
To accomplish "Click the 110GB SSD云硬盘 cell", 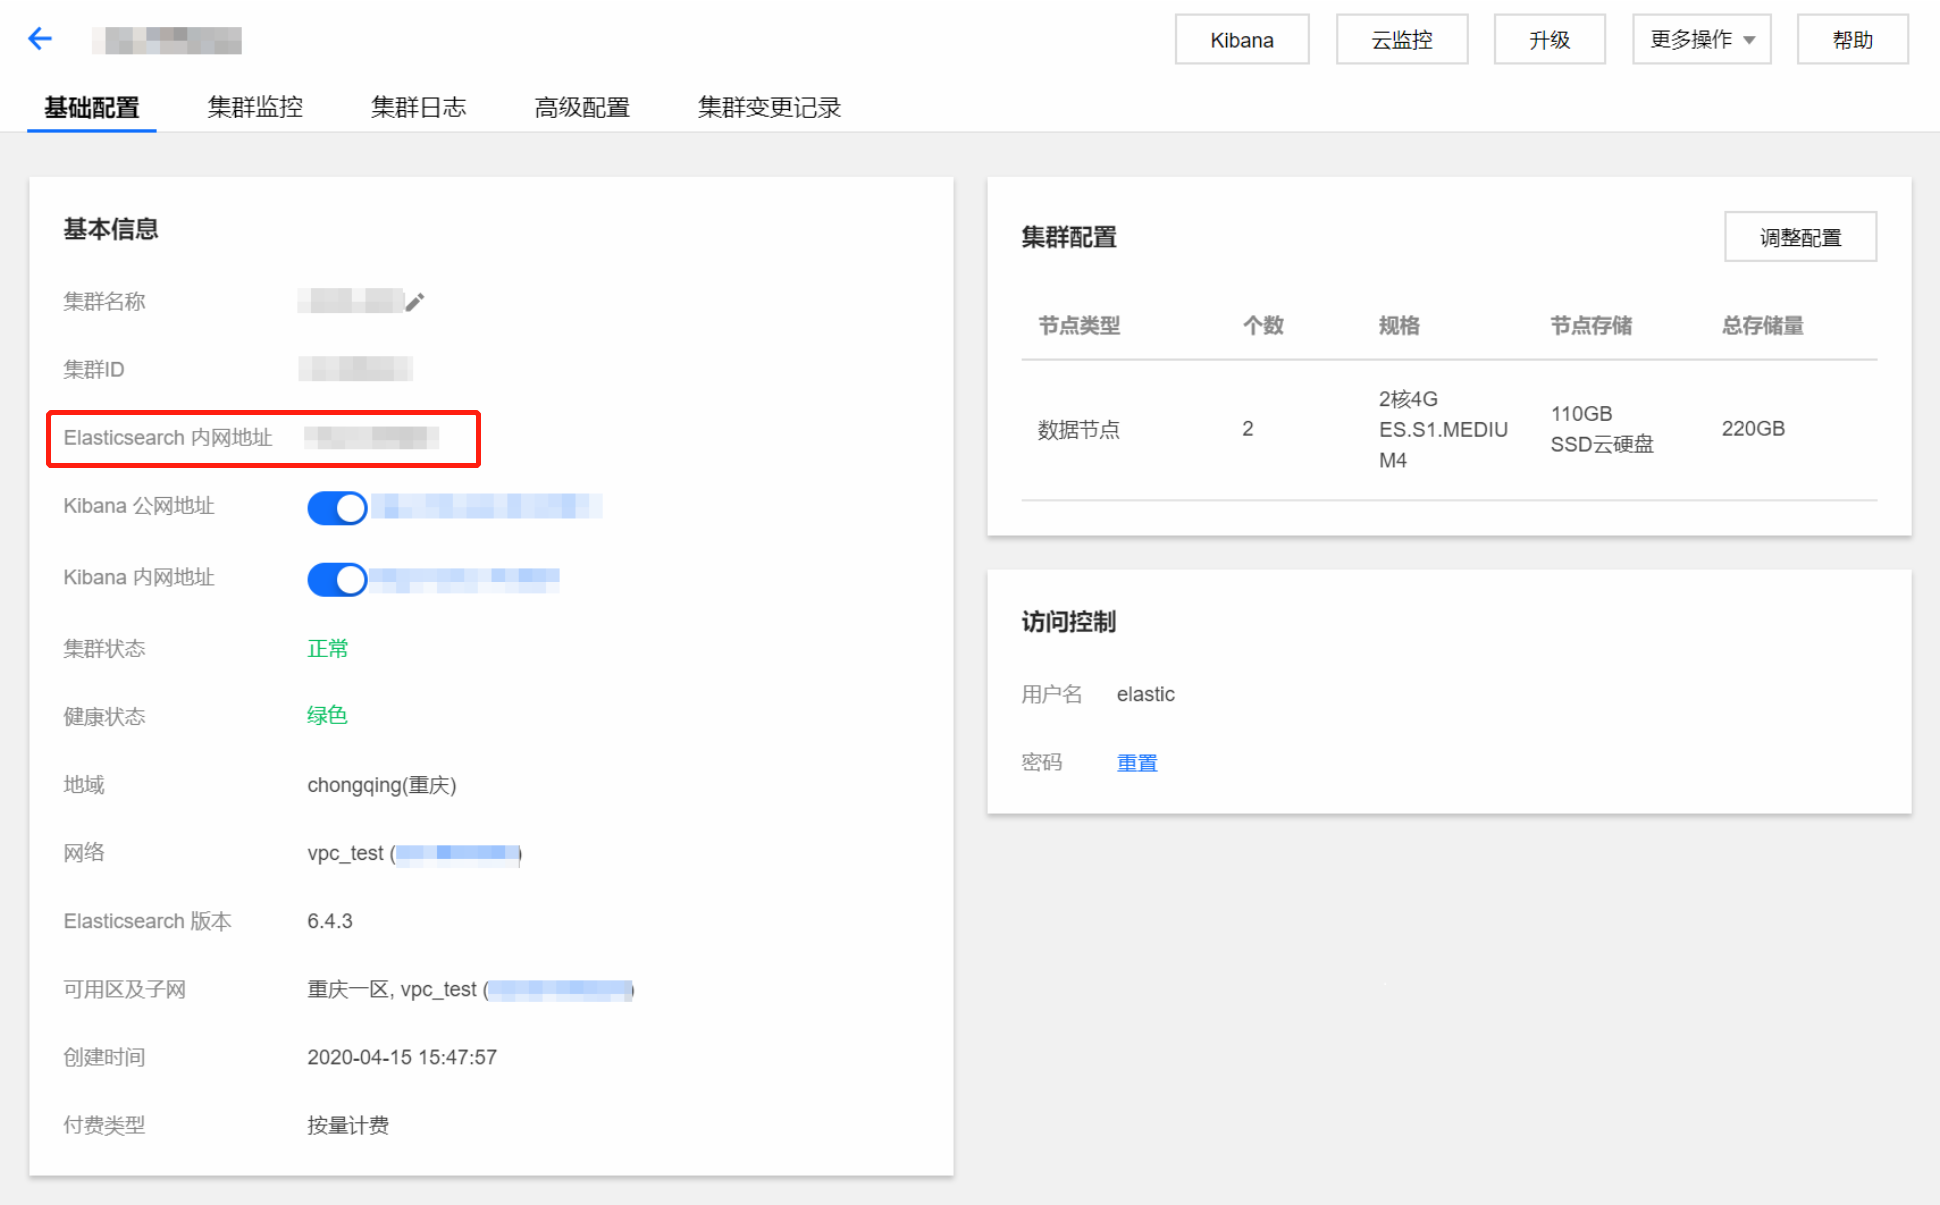I will pos(1602,429).
